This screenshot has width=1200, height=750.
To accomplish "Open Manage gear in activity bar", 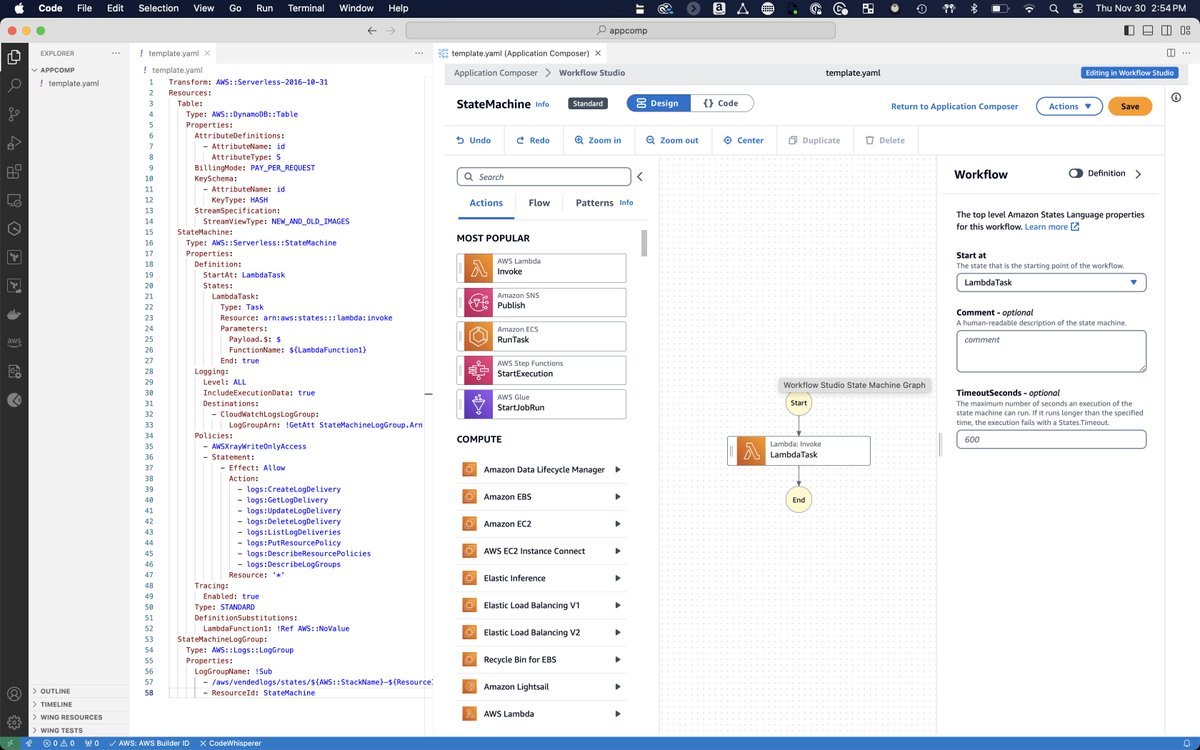I will 14,722.
